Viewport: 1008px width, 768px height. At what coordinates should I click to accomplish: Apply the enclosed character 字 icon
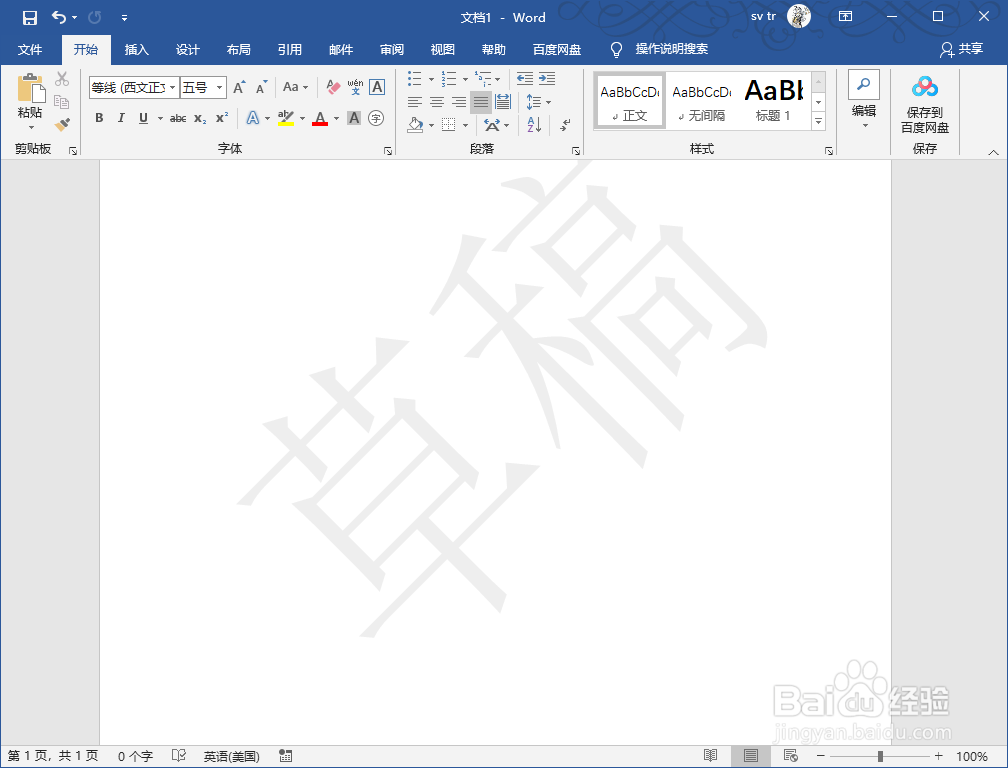(376, 118)
